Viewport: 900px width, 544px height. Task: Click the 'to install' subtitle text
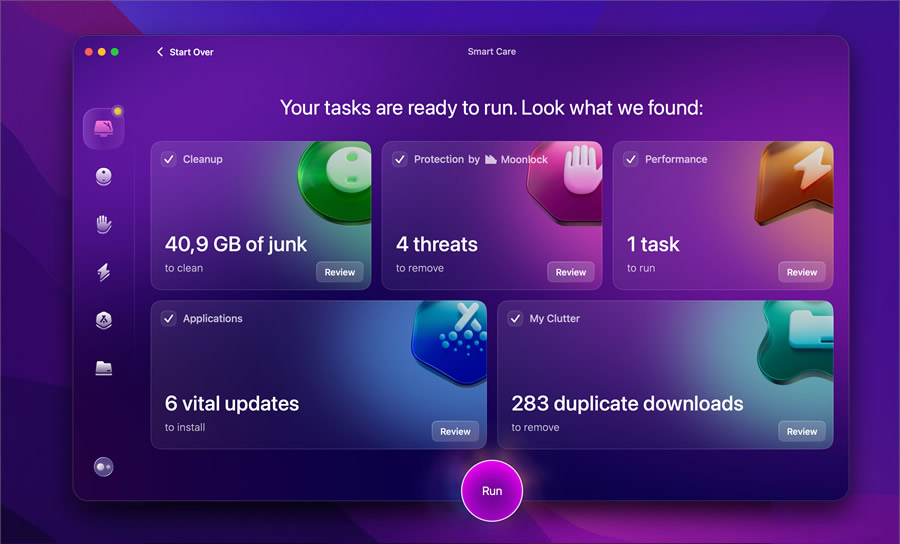pos(185,428)
